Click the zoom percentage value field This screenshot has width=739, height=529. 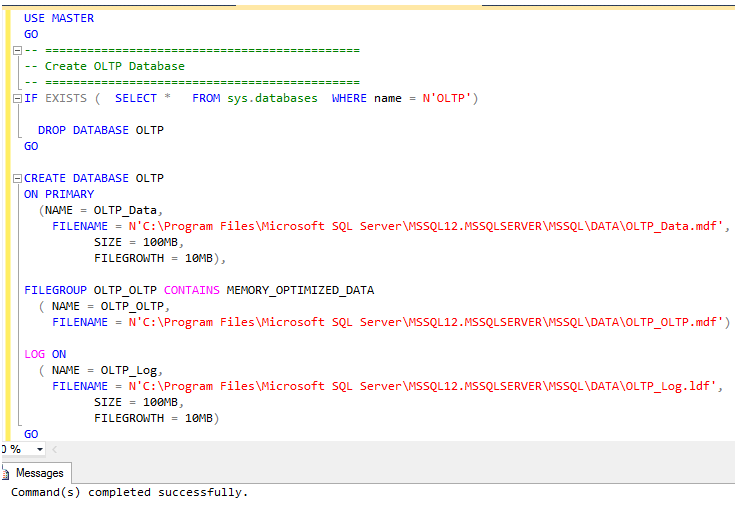[12, 449]
